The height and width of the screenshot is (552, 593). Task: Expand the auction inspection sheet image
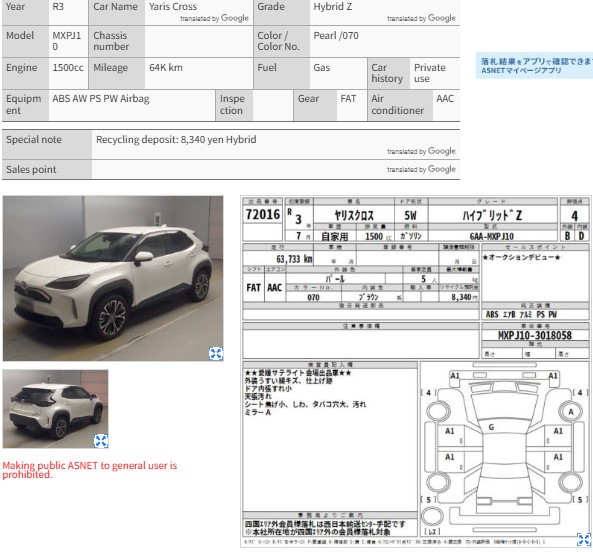(x=584, y=539)
